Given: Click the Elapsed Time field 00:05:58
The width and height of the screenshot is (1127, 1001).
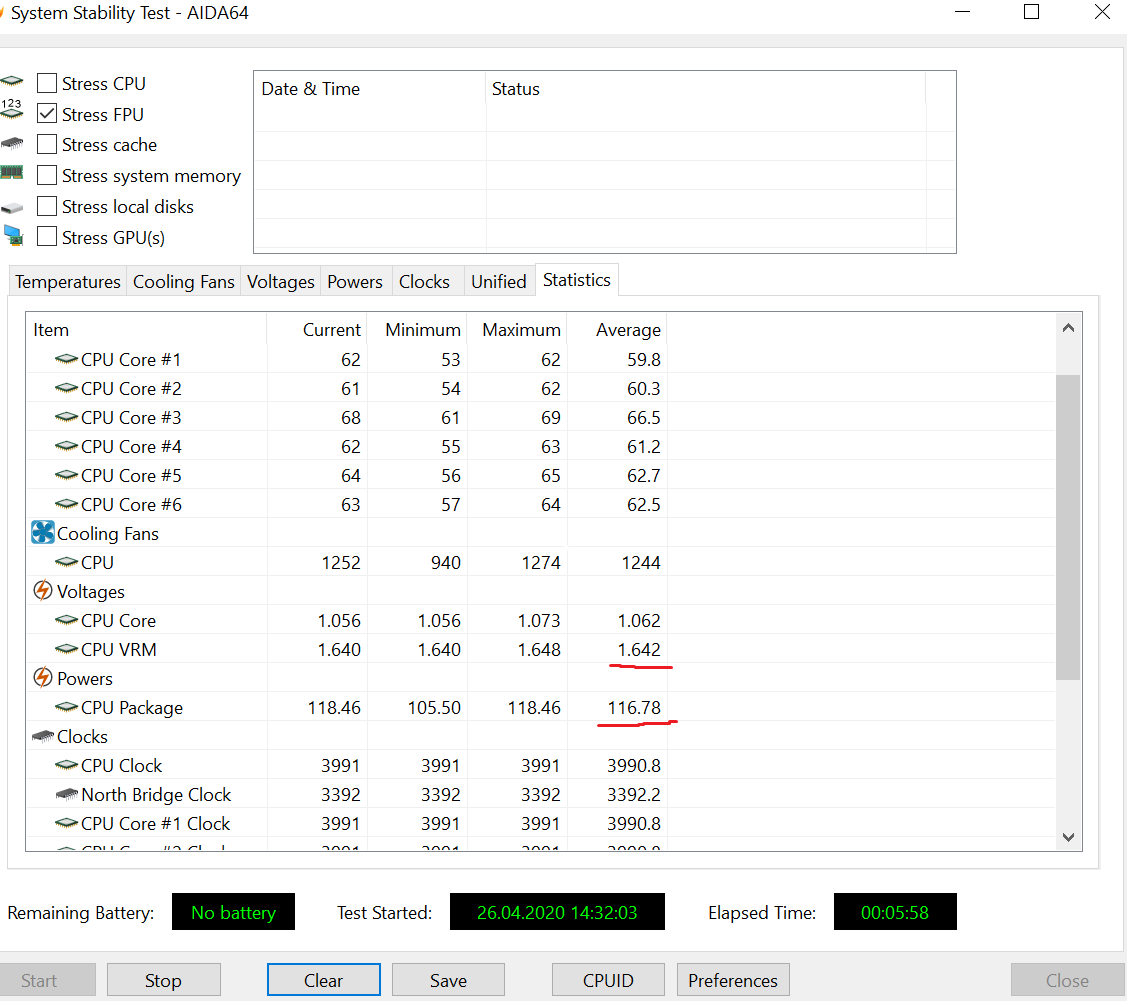Looking at the screenshot, I should coord(895,912).
